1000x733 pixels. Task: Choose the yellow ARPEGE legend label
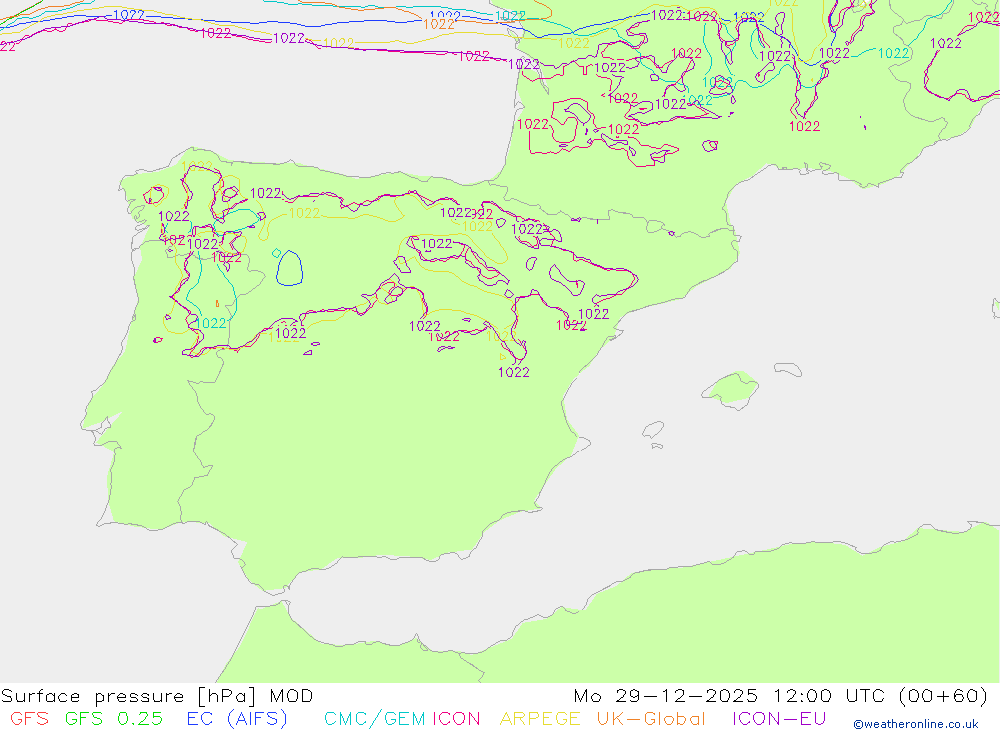540,719
